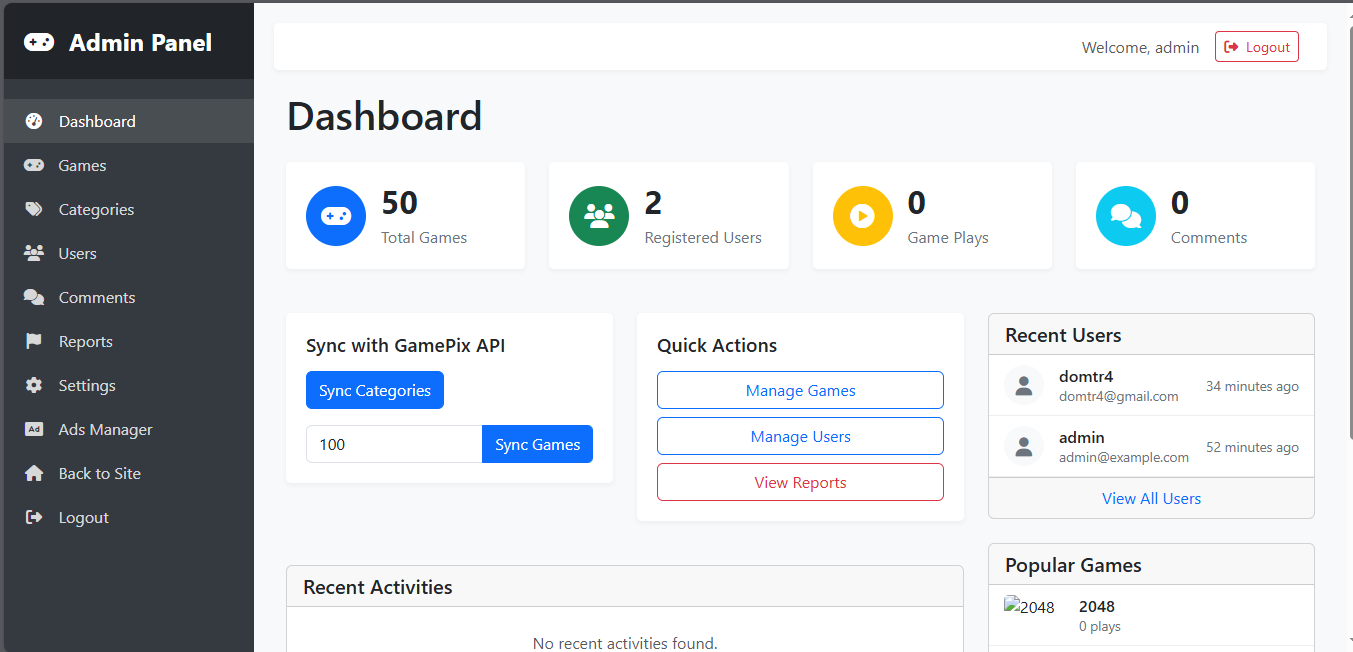Click the Settings gear icon in sidebar
This screenshot has height=652, width=1353.
point(34,385)
